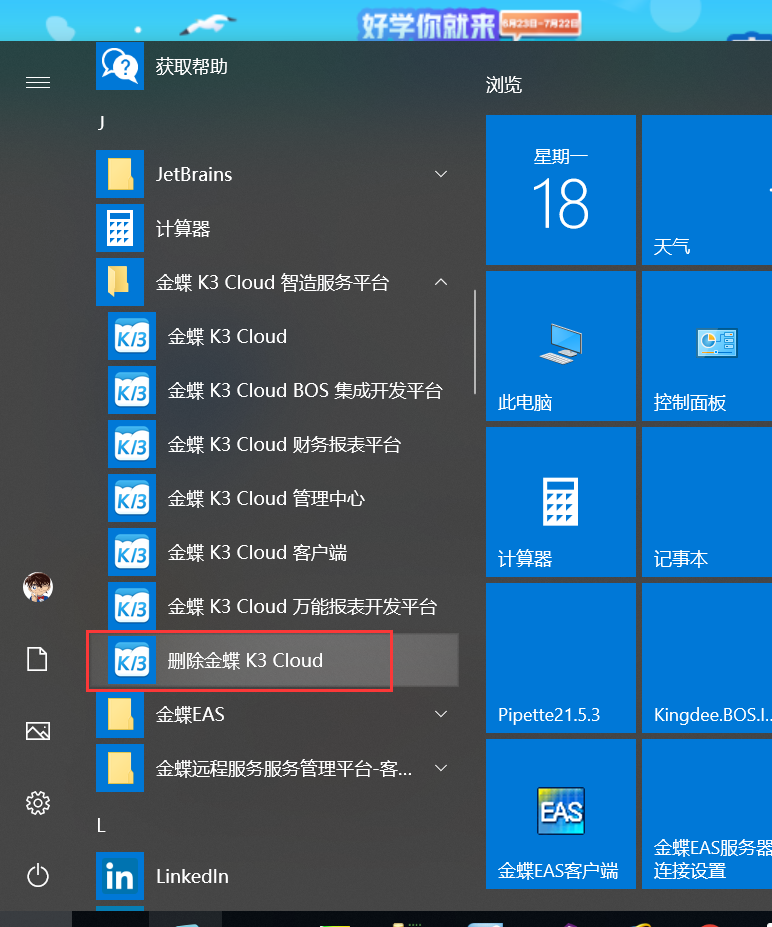Click the 金蝶 K3 Cloud 管理中心 label
The image size is (772, 927).
tap(267, 498)
